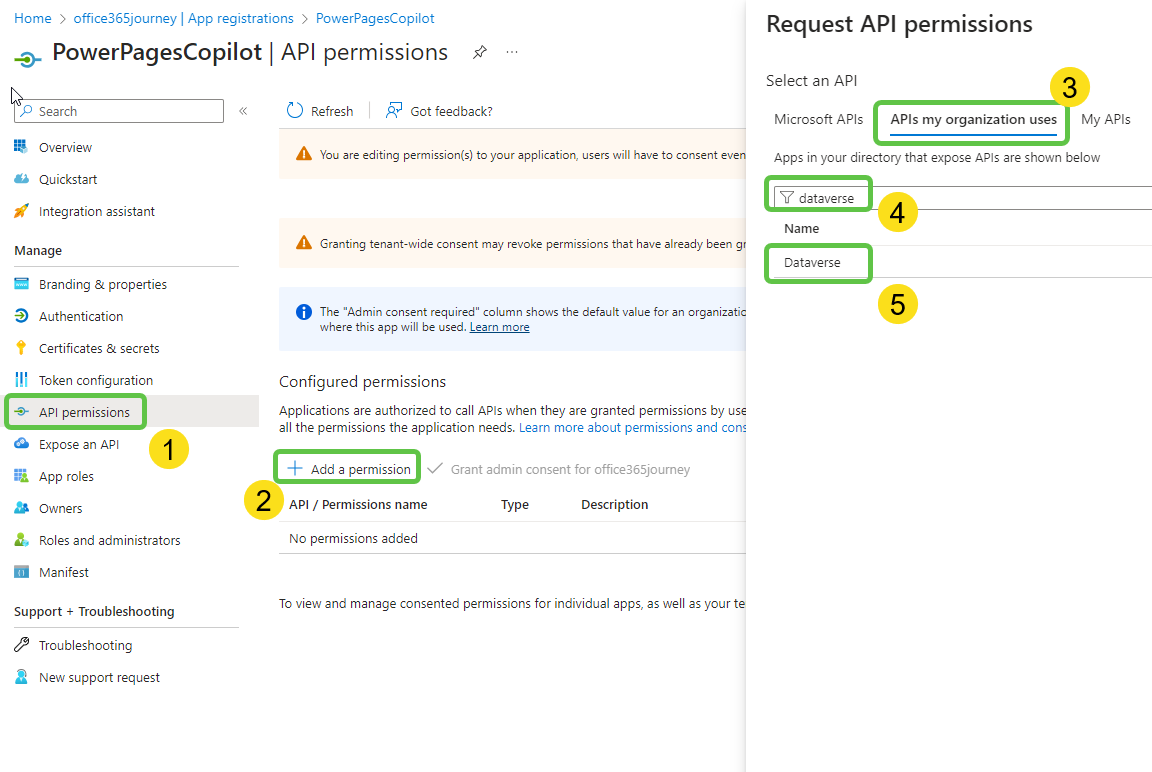Open the Learn more link about admin consent

click(499, 326)
